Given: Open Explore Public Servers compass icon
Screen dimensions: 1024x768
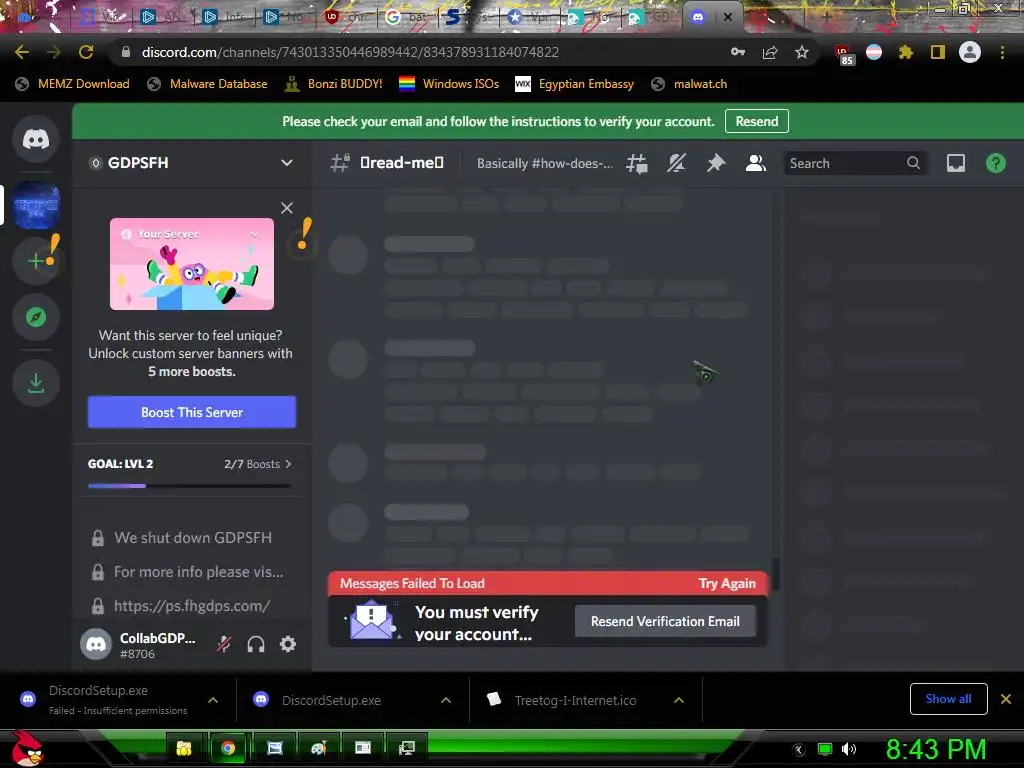Looking at the screenshot, I should click(36, 317).
